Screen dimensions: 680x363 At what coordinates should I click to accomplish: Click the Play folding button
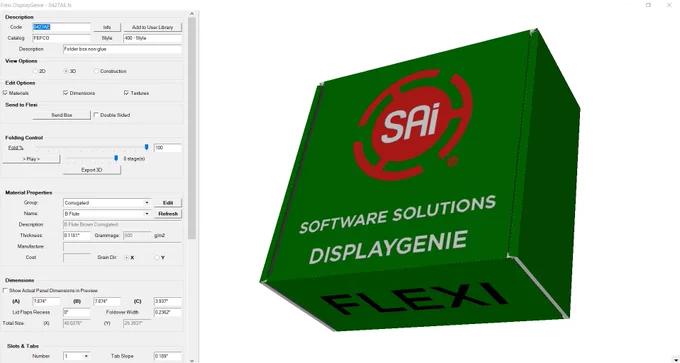pos(31,159)
